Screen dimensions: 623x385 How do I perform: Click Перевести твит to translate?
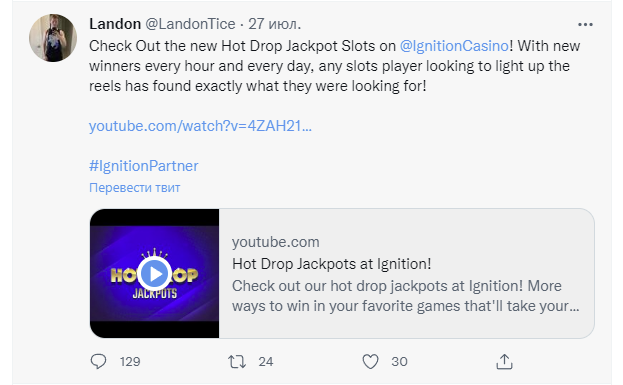tap(135, 188)
